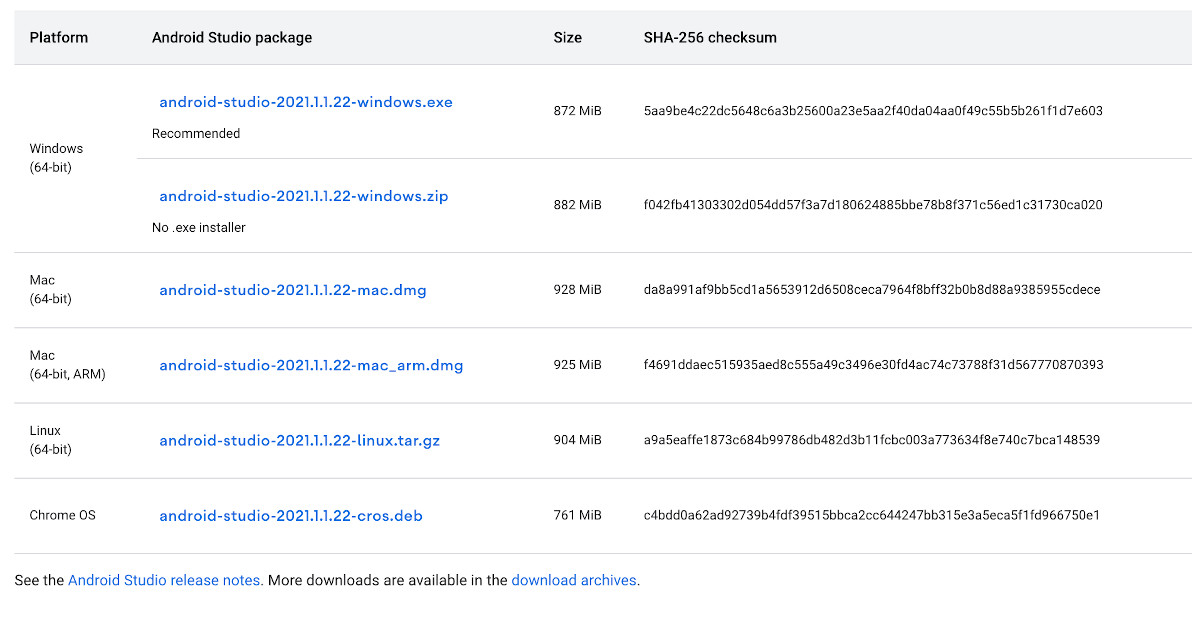This screenshot has width=1200, height=618.
Task: Click the No .exe installer note
Action: tap(199, 227)
